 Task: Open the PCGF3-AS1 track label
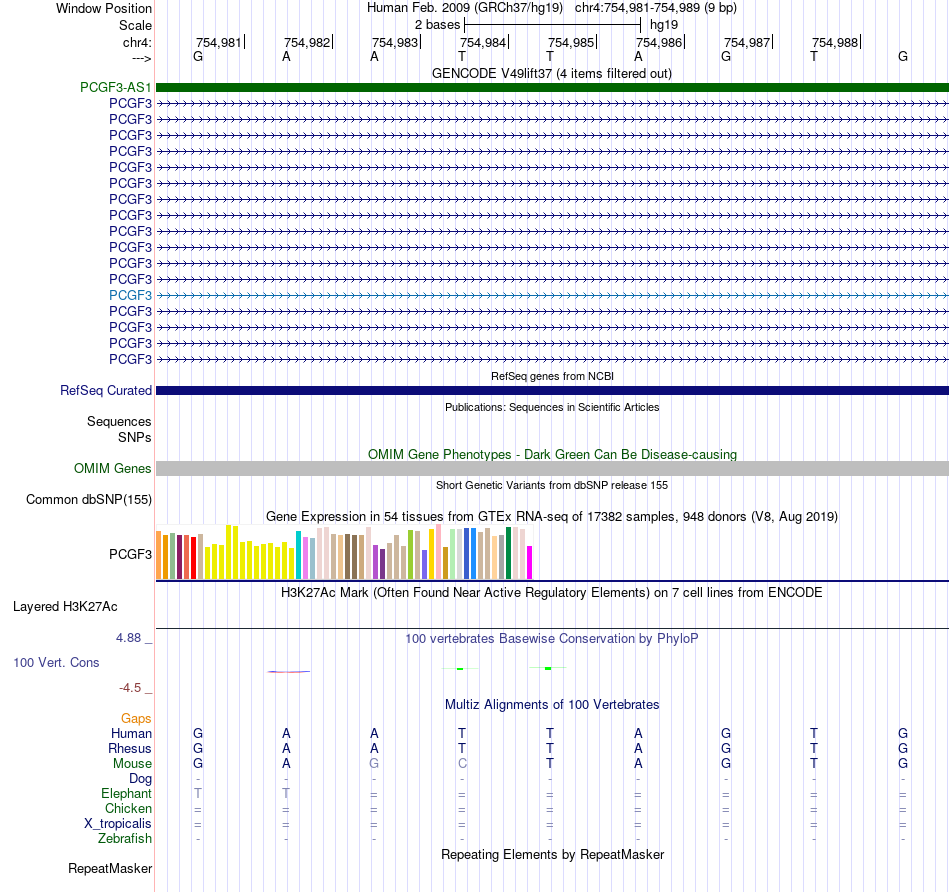[x=116, y=87]
